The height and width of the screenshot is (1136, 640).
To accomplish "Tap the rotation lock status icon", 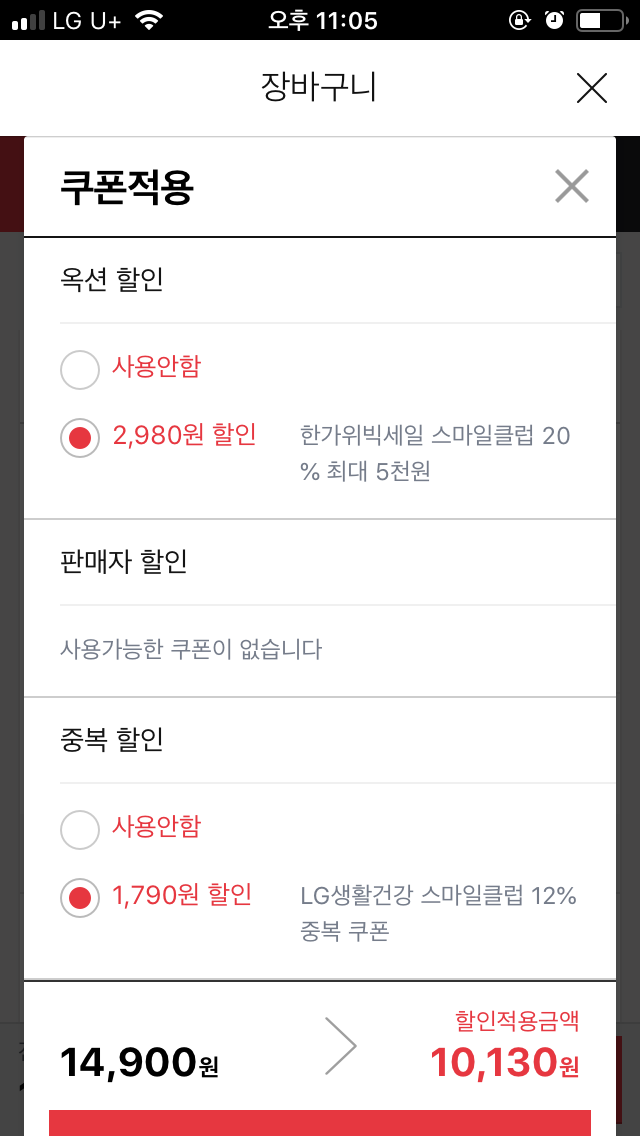I will click(x=519, y=20).
